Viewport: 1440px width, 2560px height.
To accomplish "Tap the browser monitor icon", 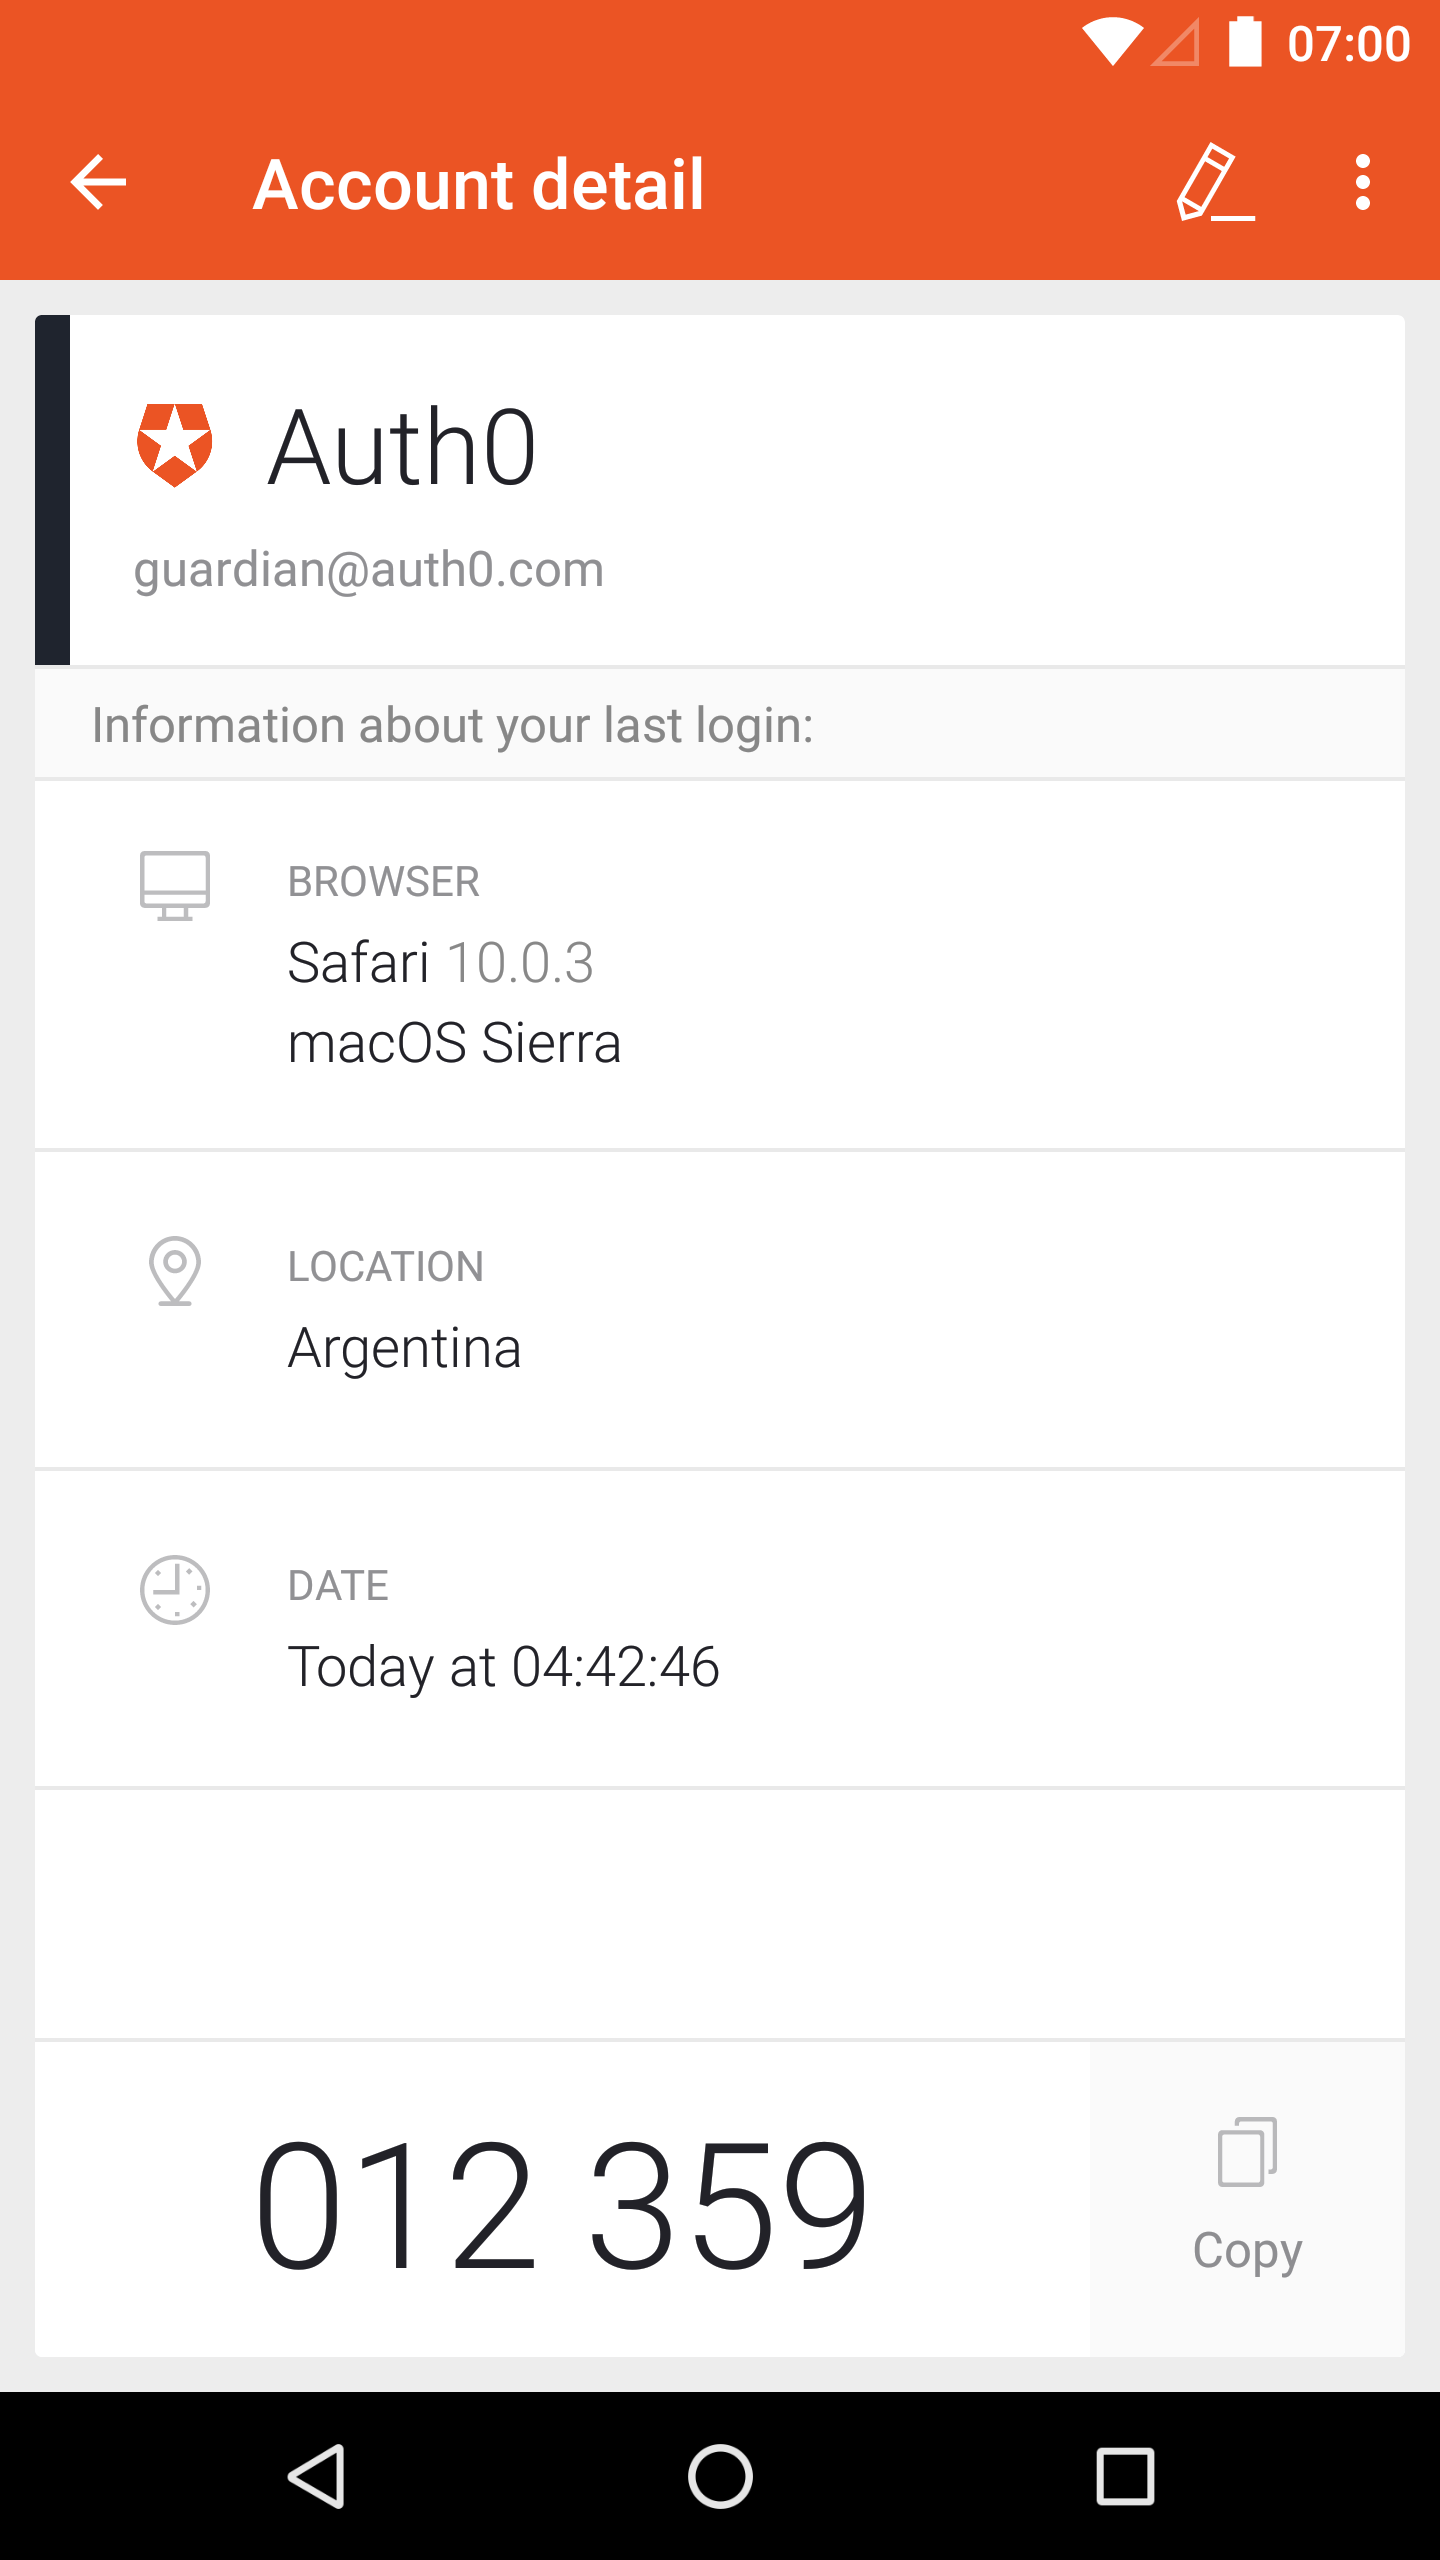I will coord(175,886).
